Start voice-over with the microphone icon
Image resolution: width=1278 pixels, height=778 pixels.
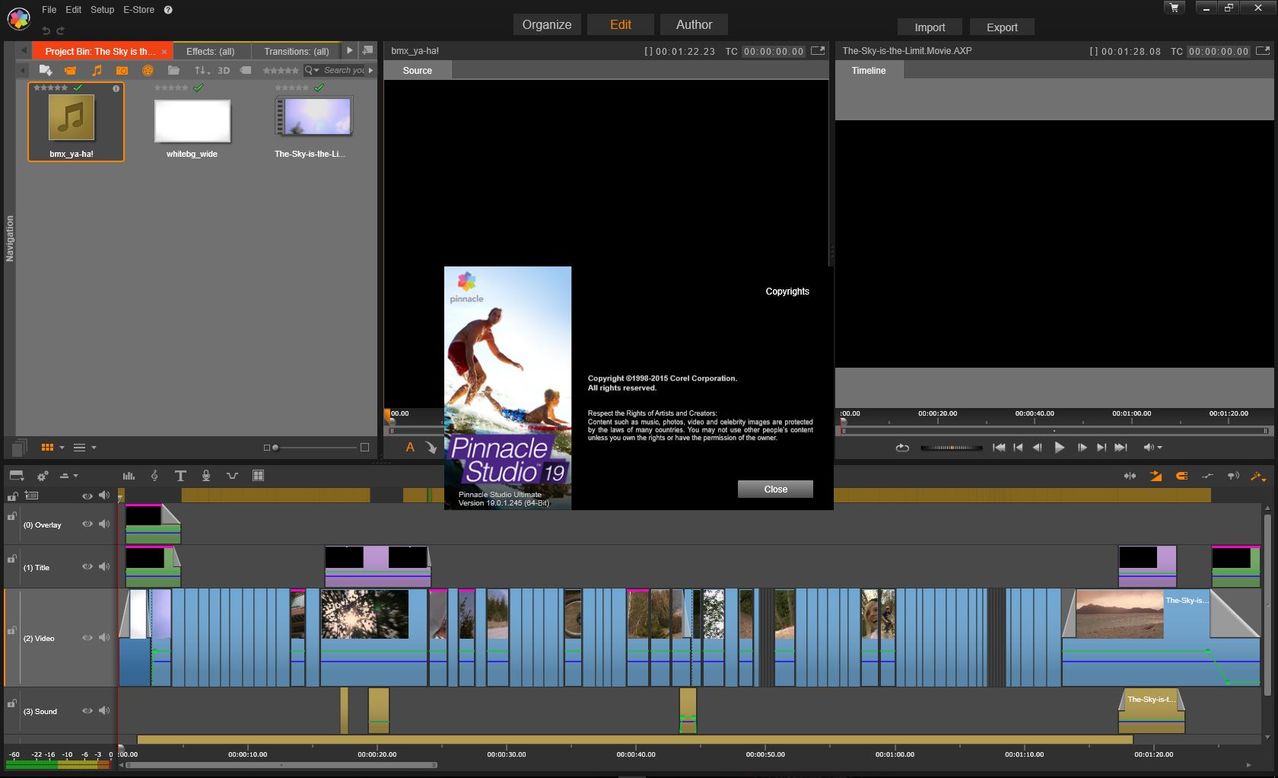coord(206,476)
